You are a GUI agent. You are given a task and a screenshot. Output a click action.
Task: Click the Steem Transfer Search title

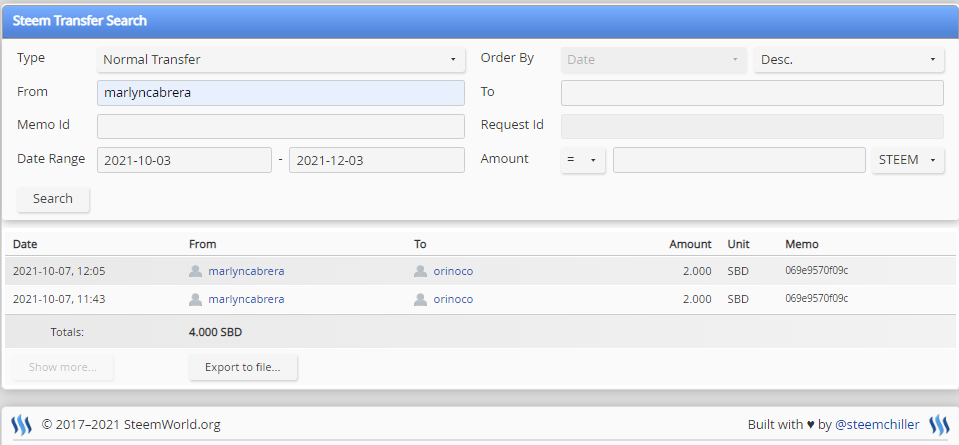pos(80,21)
